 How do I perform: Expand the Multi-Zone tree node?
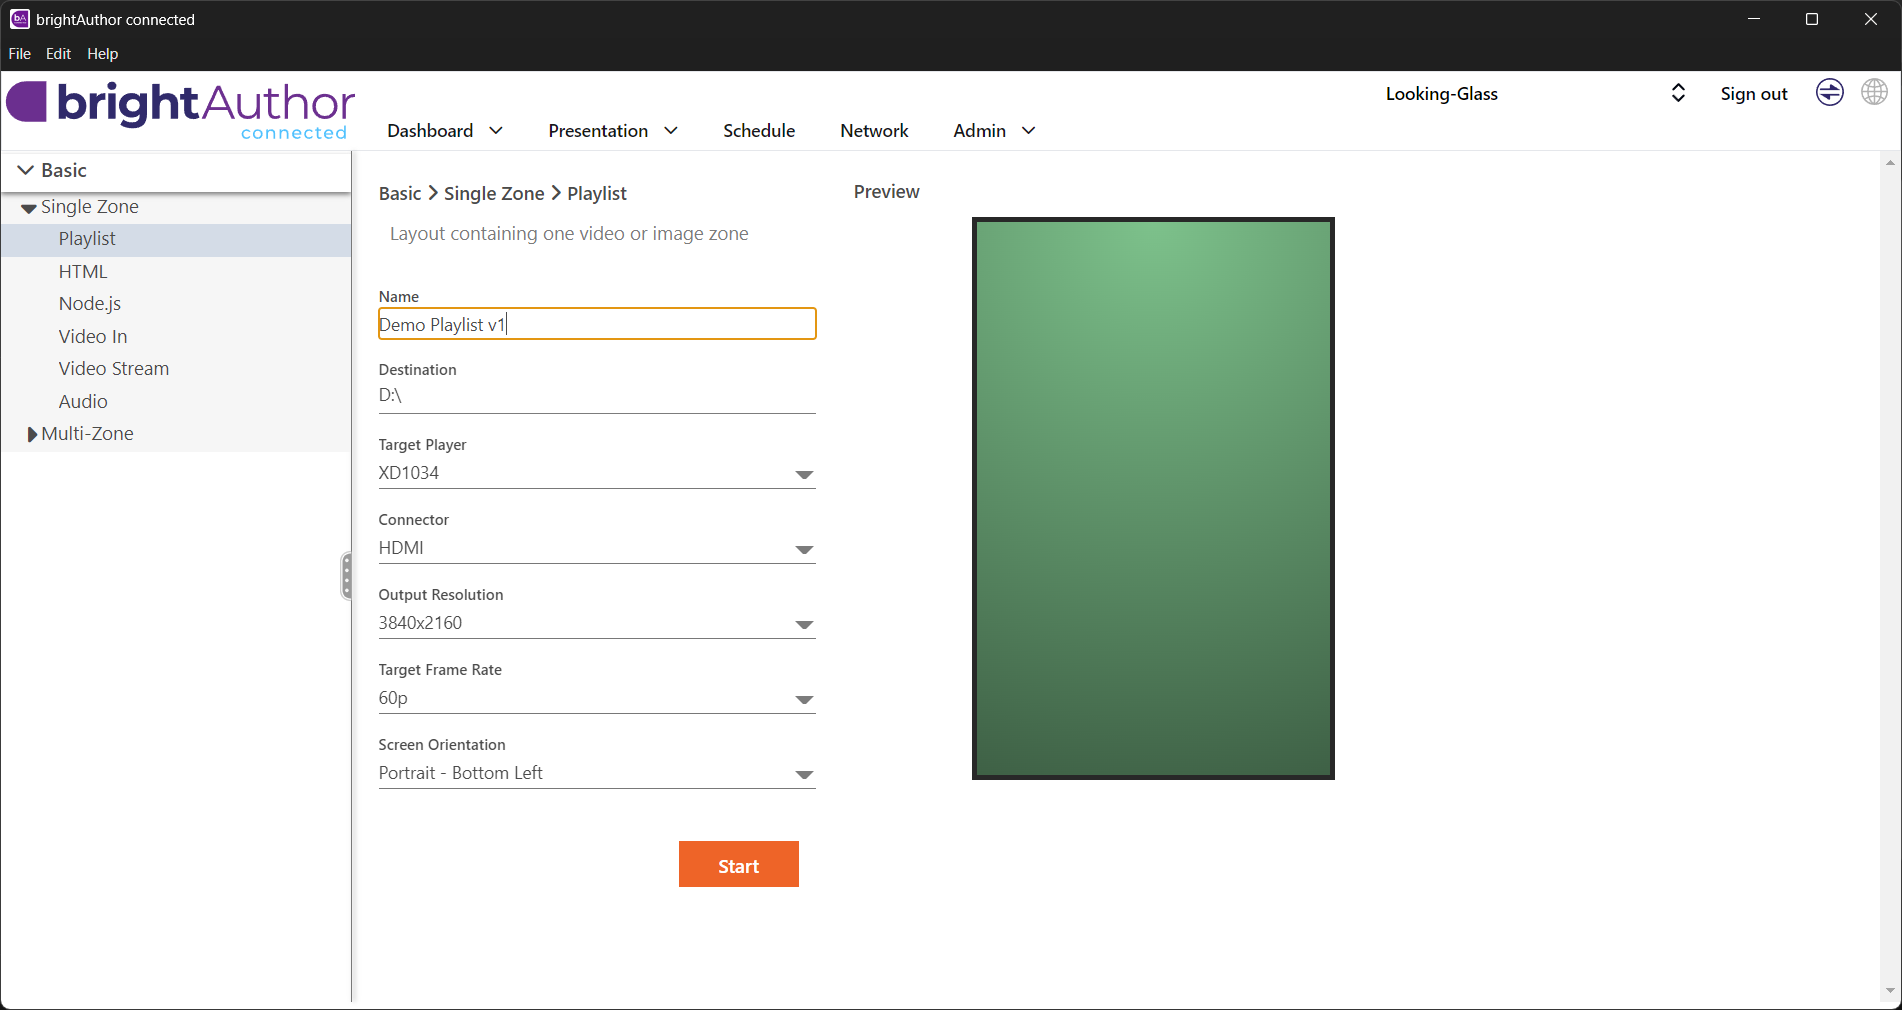coord(32,434)
